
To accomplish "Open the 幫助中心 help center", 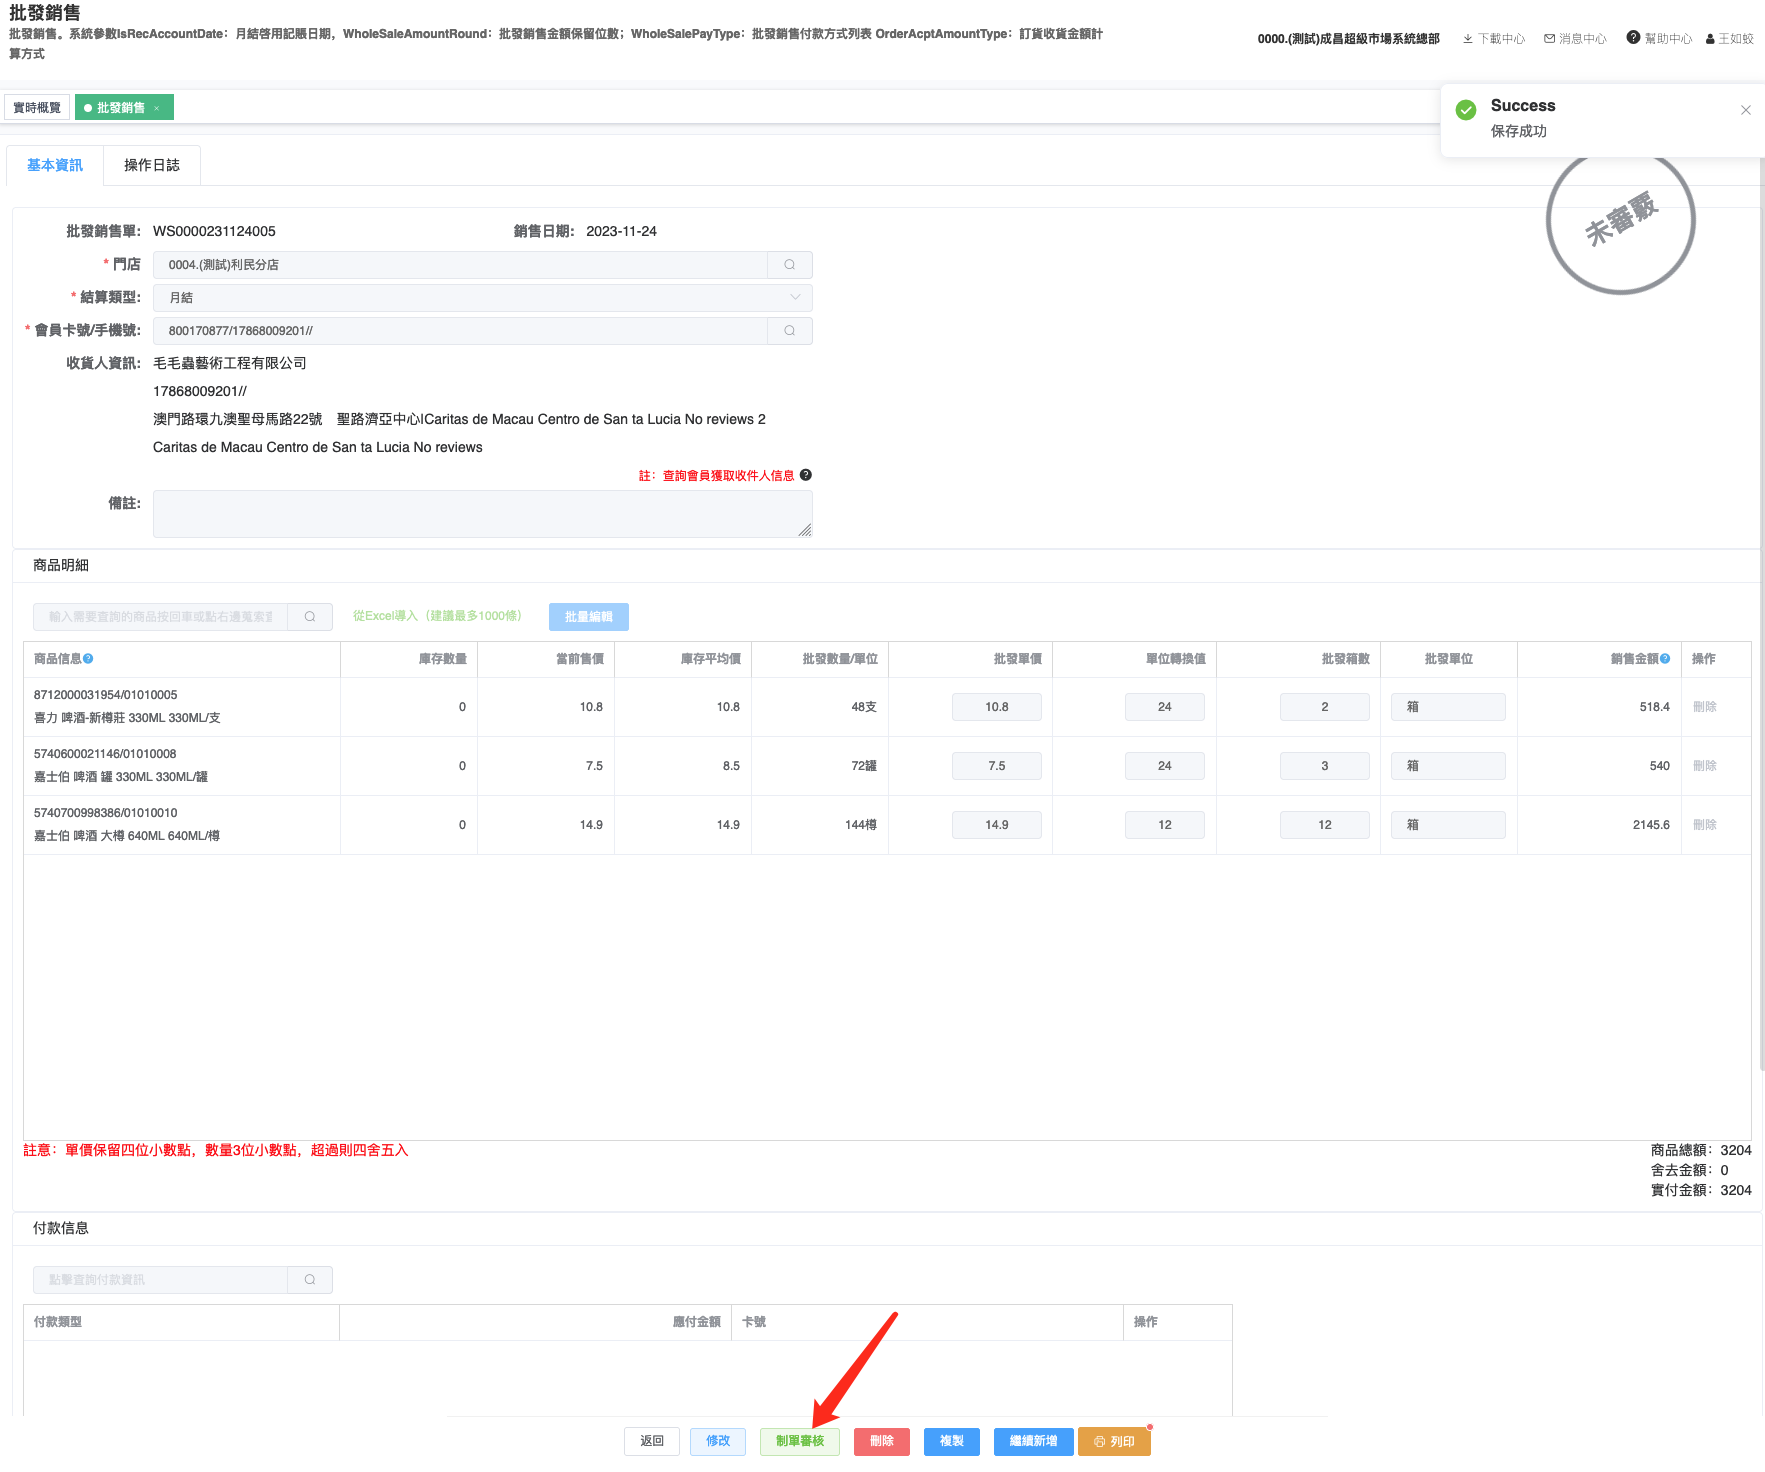I will coord(1659,39).
